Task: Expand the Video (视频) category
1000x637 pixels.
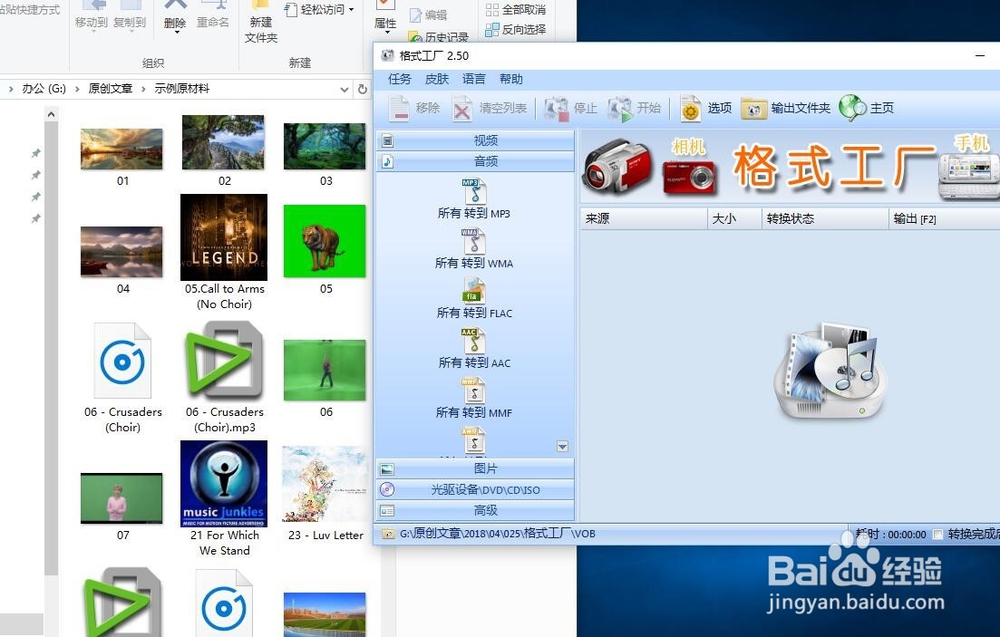Action: coord(475,140)
